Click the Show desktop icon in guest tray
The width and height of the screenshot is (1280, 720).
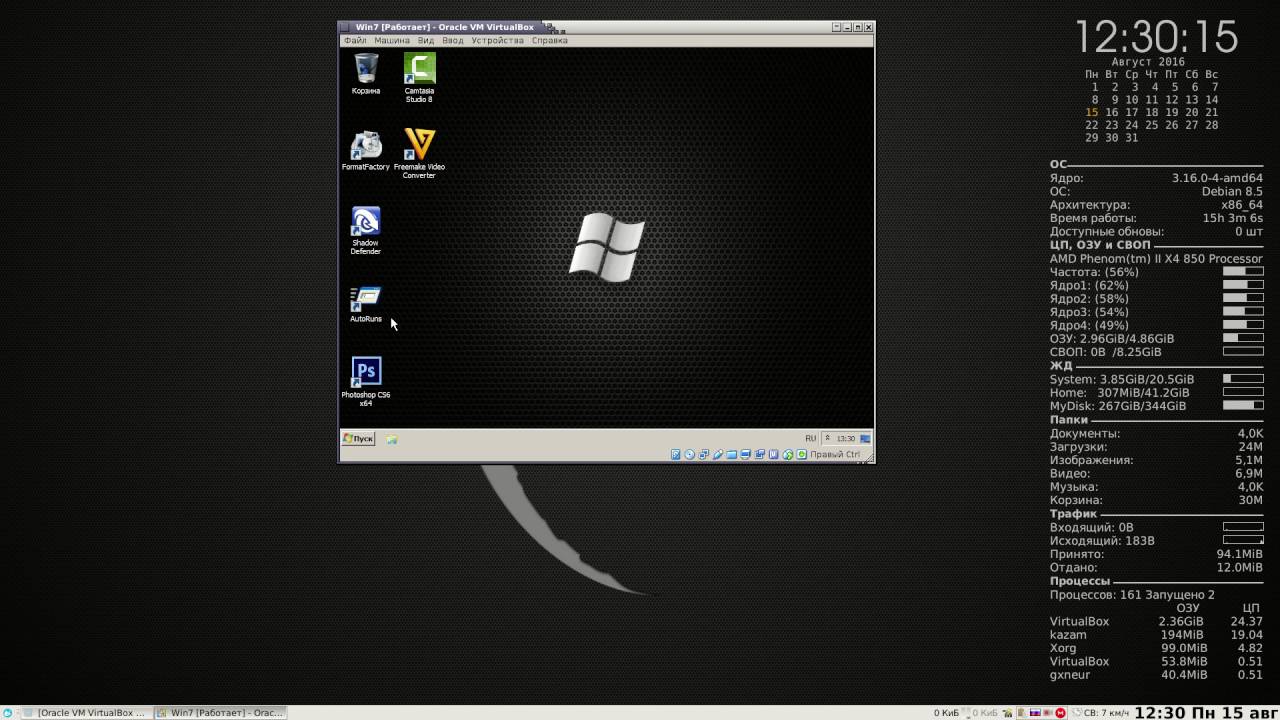click(866, 438)
